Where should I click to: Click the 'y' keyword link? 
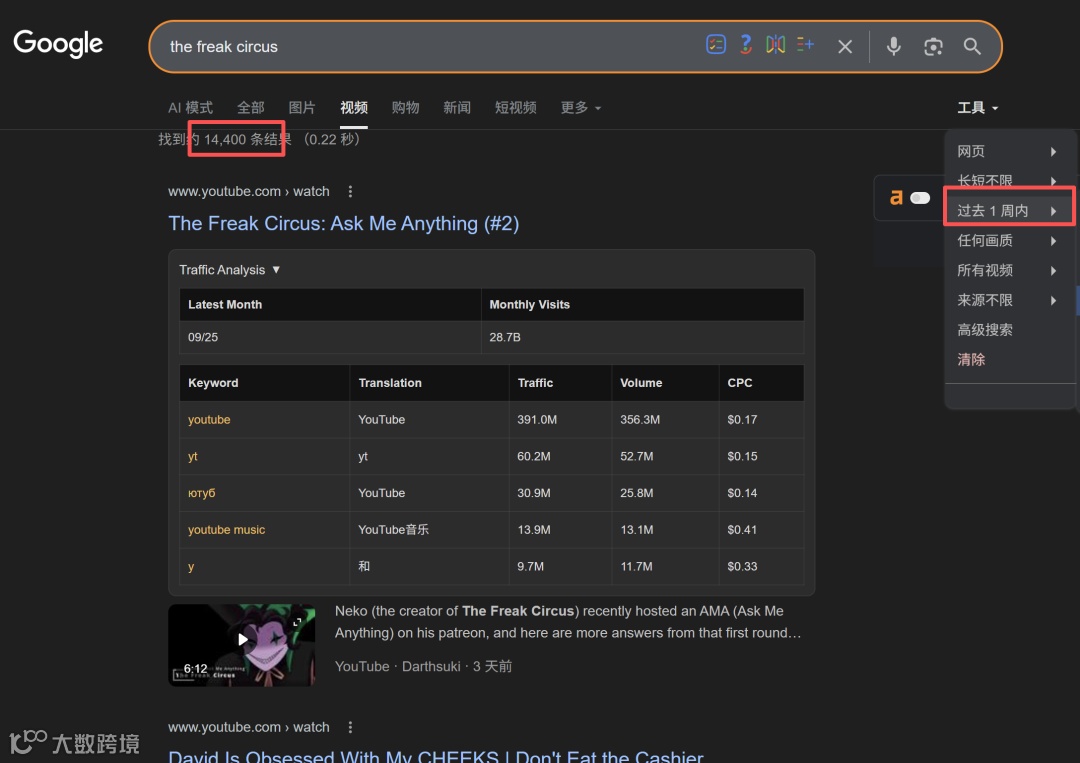(191, 566)
